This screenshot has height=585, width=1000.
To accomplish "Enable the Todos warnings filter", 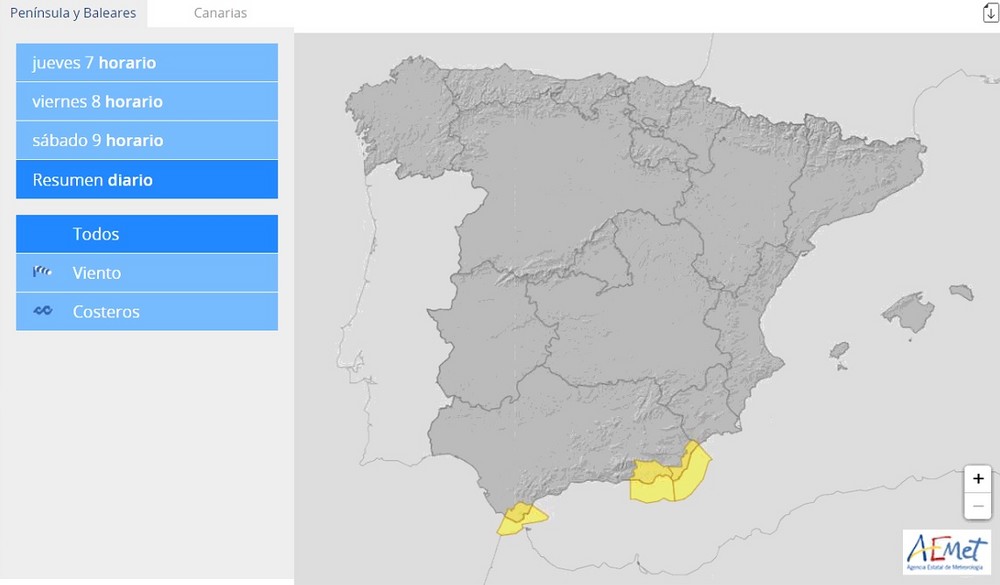I will (x=146, y=233).
